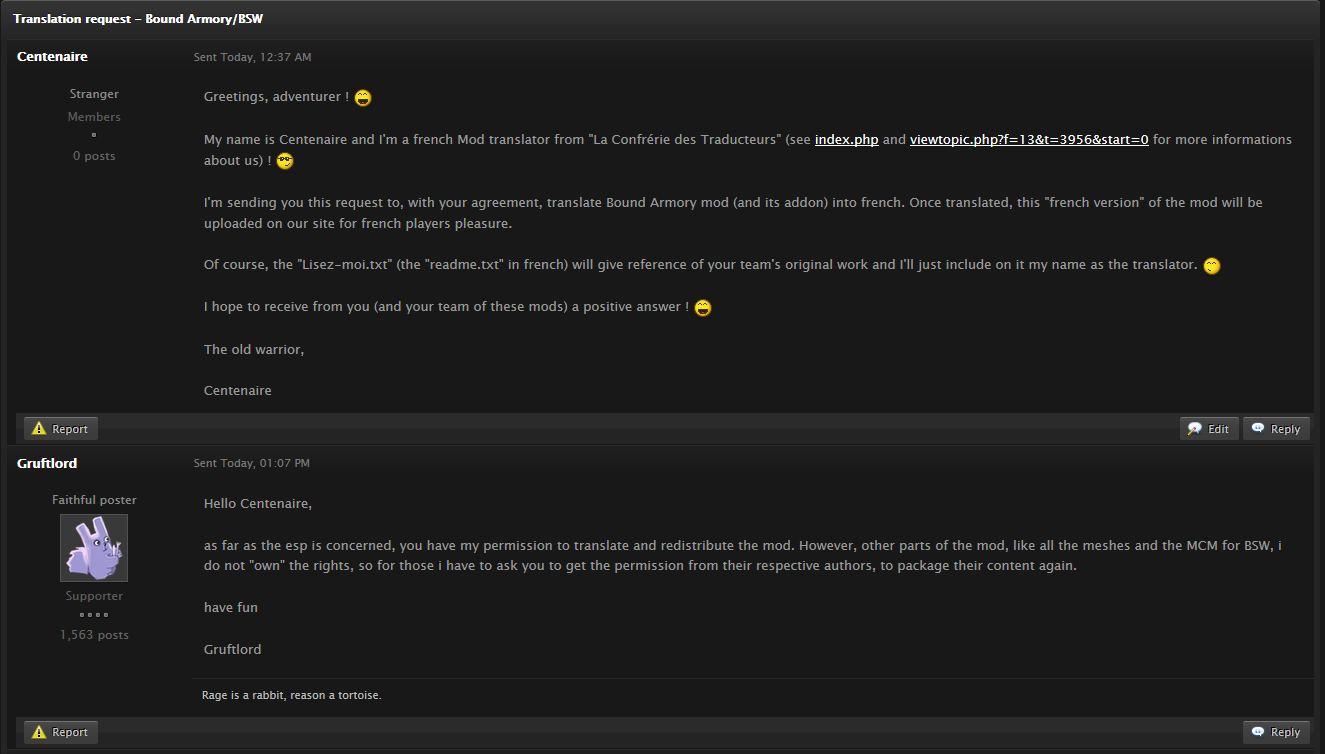Click Gruftlord's 1,563 posts count

(94, 635)
